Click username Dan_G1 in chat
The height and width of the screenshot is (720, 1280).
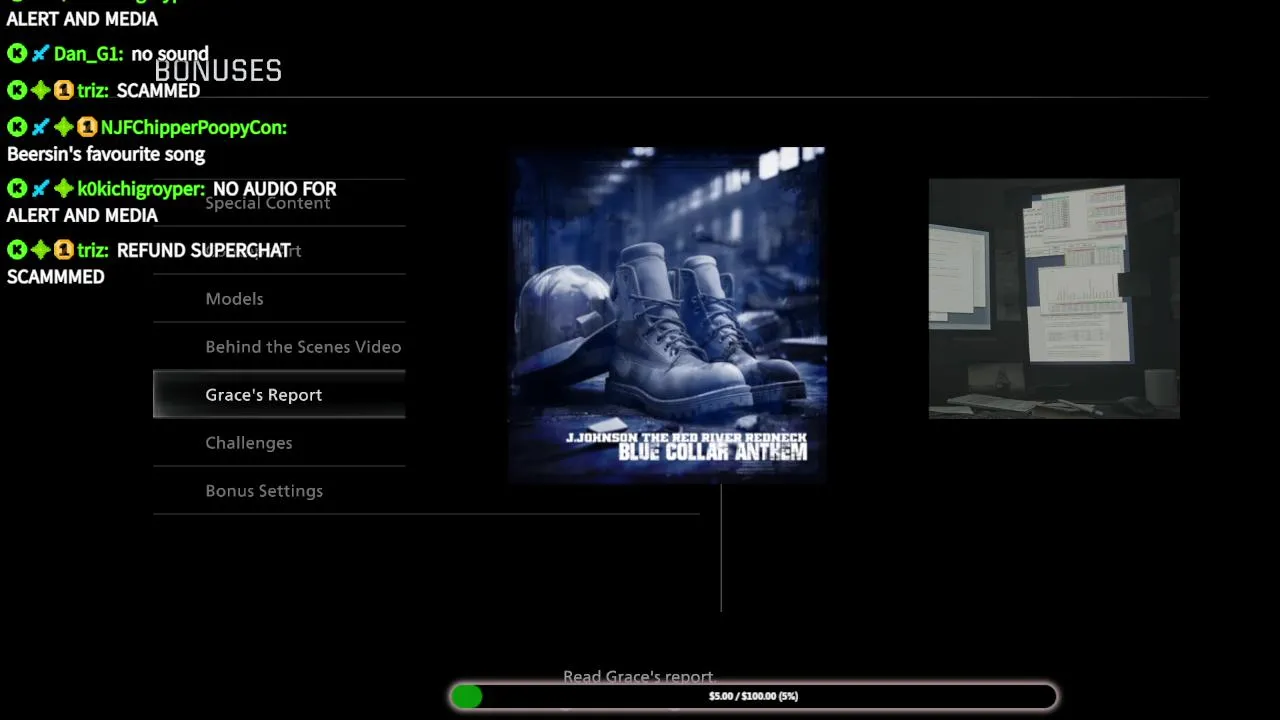pos(88,54)
